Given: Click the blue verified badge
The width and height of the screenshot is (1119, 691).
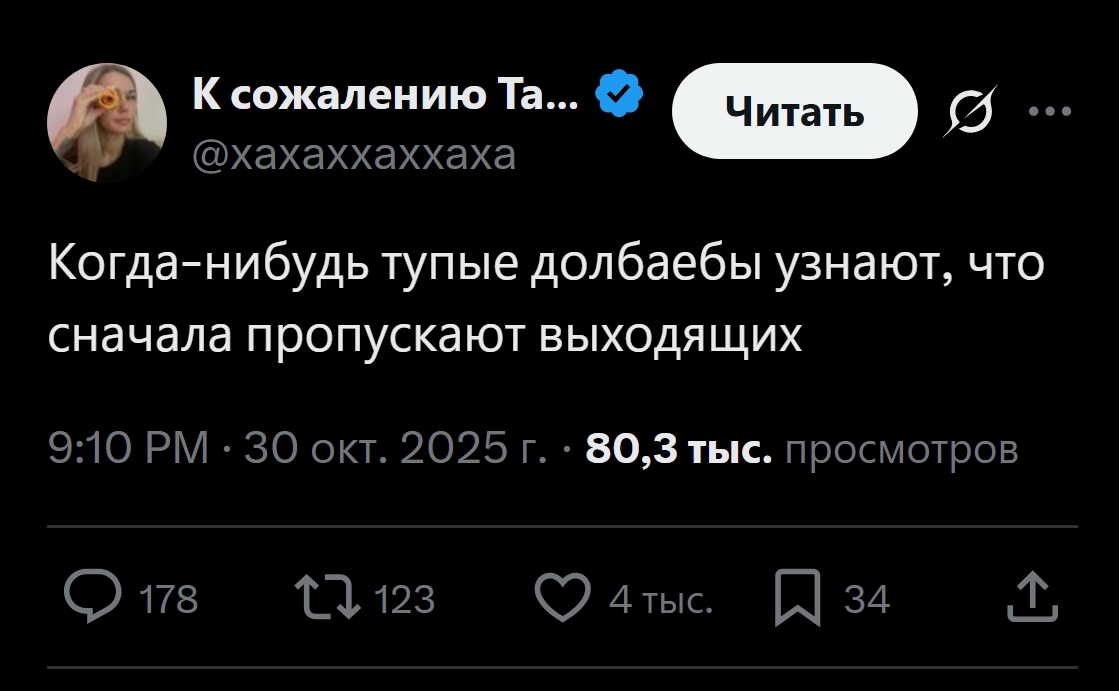Looking at the screenshot, I should pos(619,95).
